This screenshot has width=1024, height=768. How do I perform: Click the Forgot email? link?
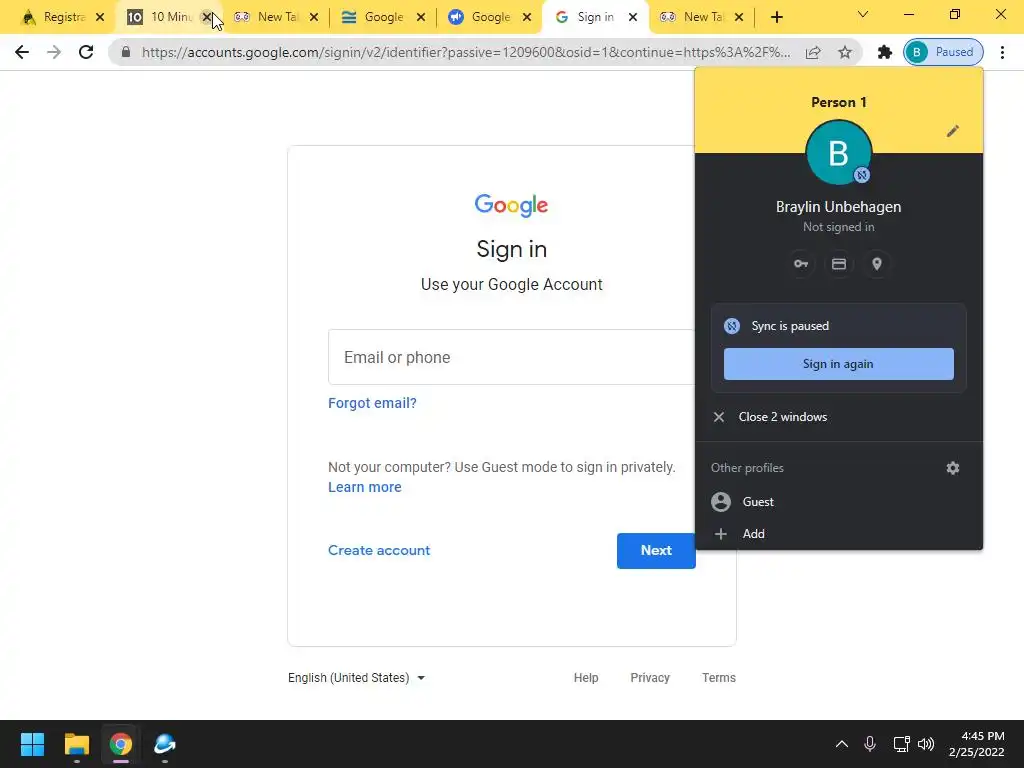point(372,403)
